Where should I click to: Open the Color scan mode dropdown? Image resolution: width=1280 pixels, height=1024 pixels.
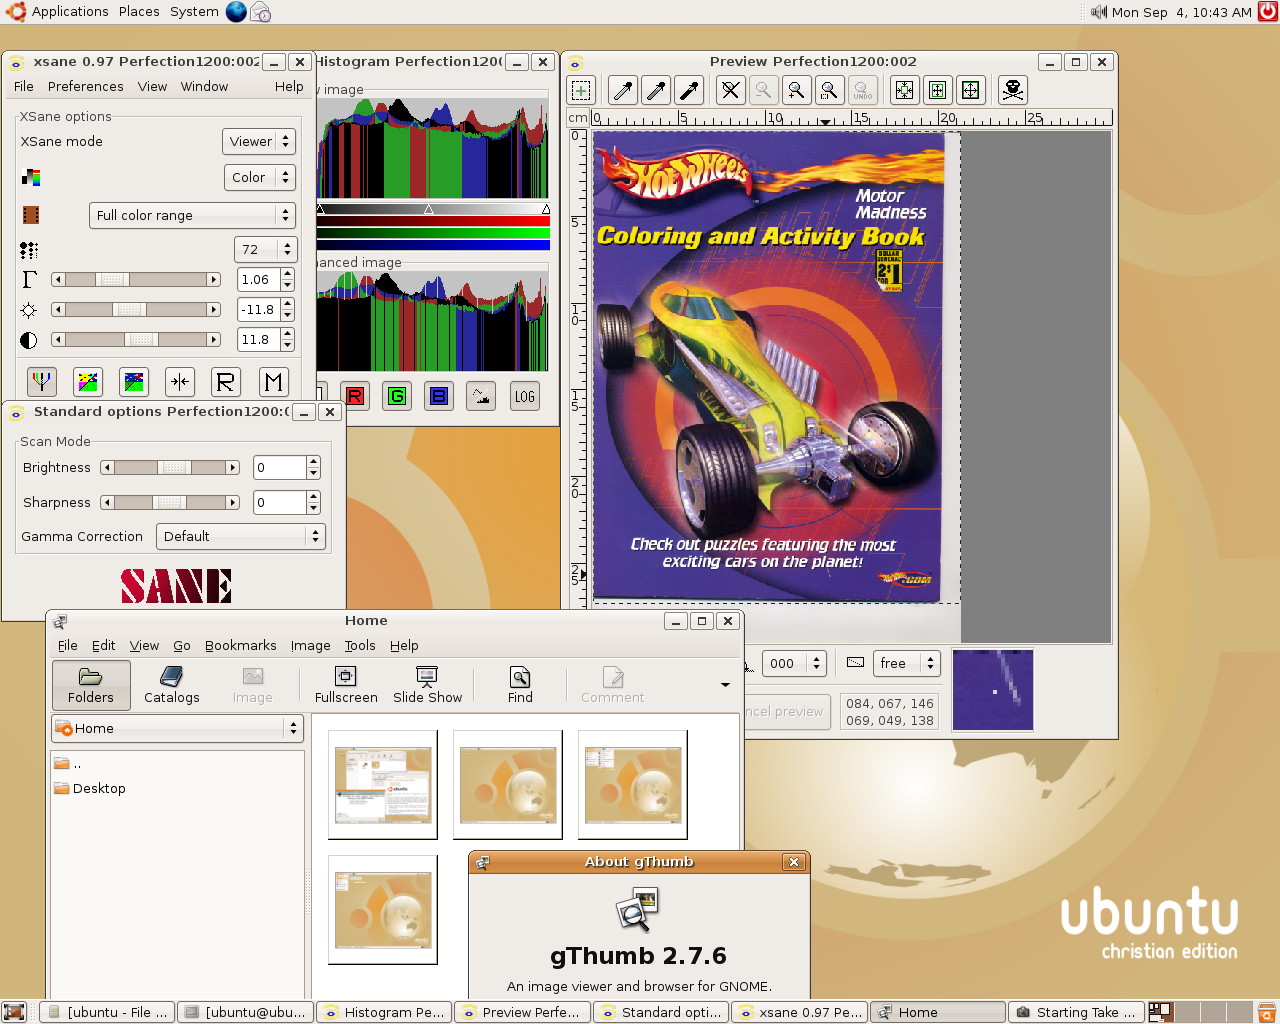tap(259, 177)
